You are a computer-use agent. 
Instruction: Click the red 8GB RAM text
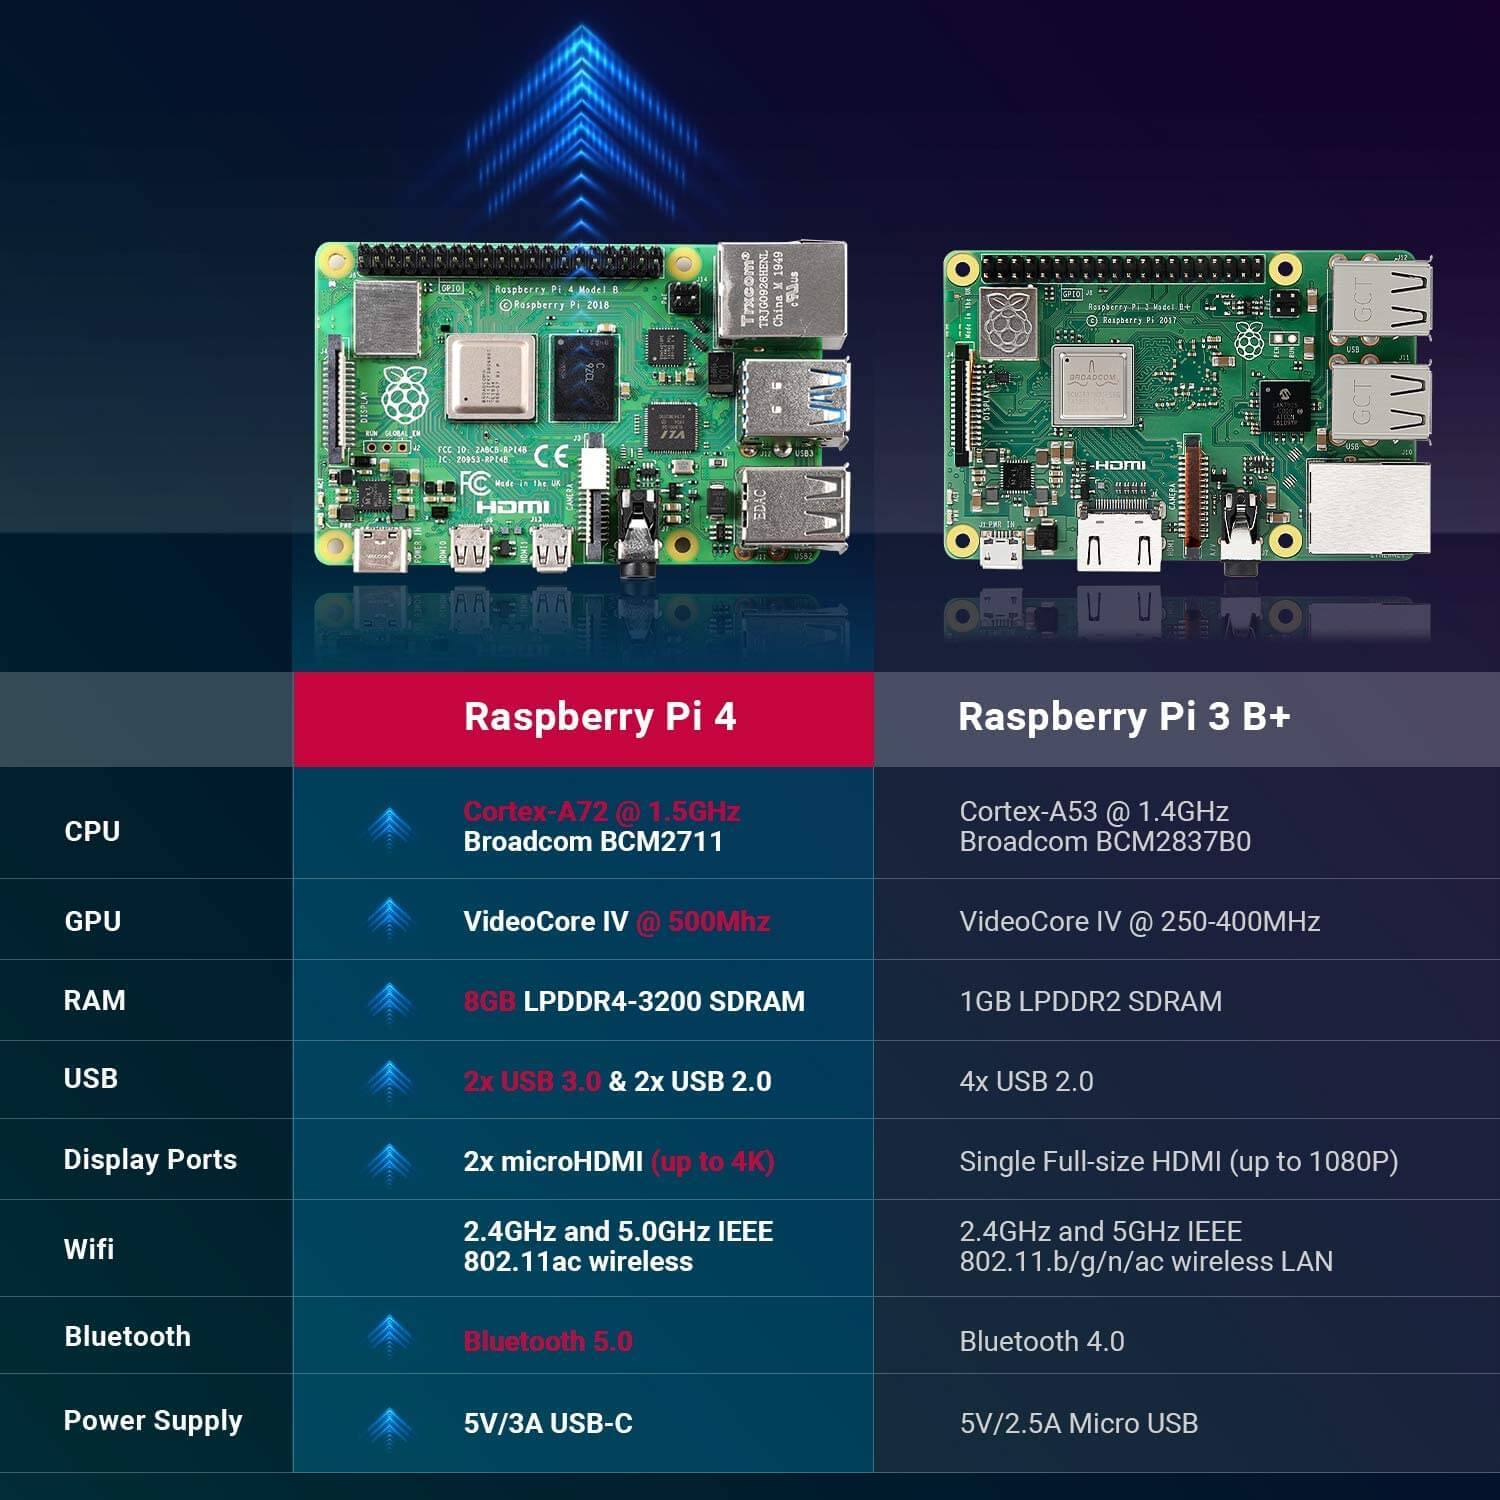[490, 1001]
